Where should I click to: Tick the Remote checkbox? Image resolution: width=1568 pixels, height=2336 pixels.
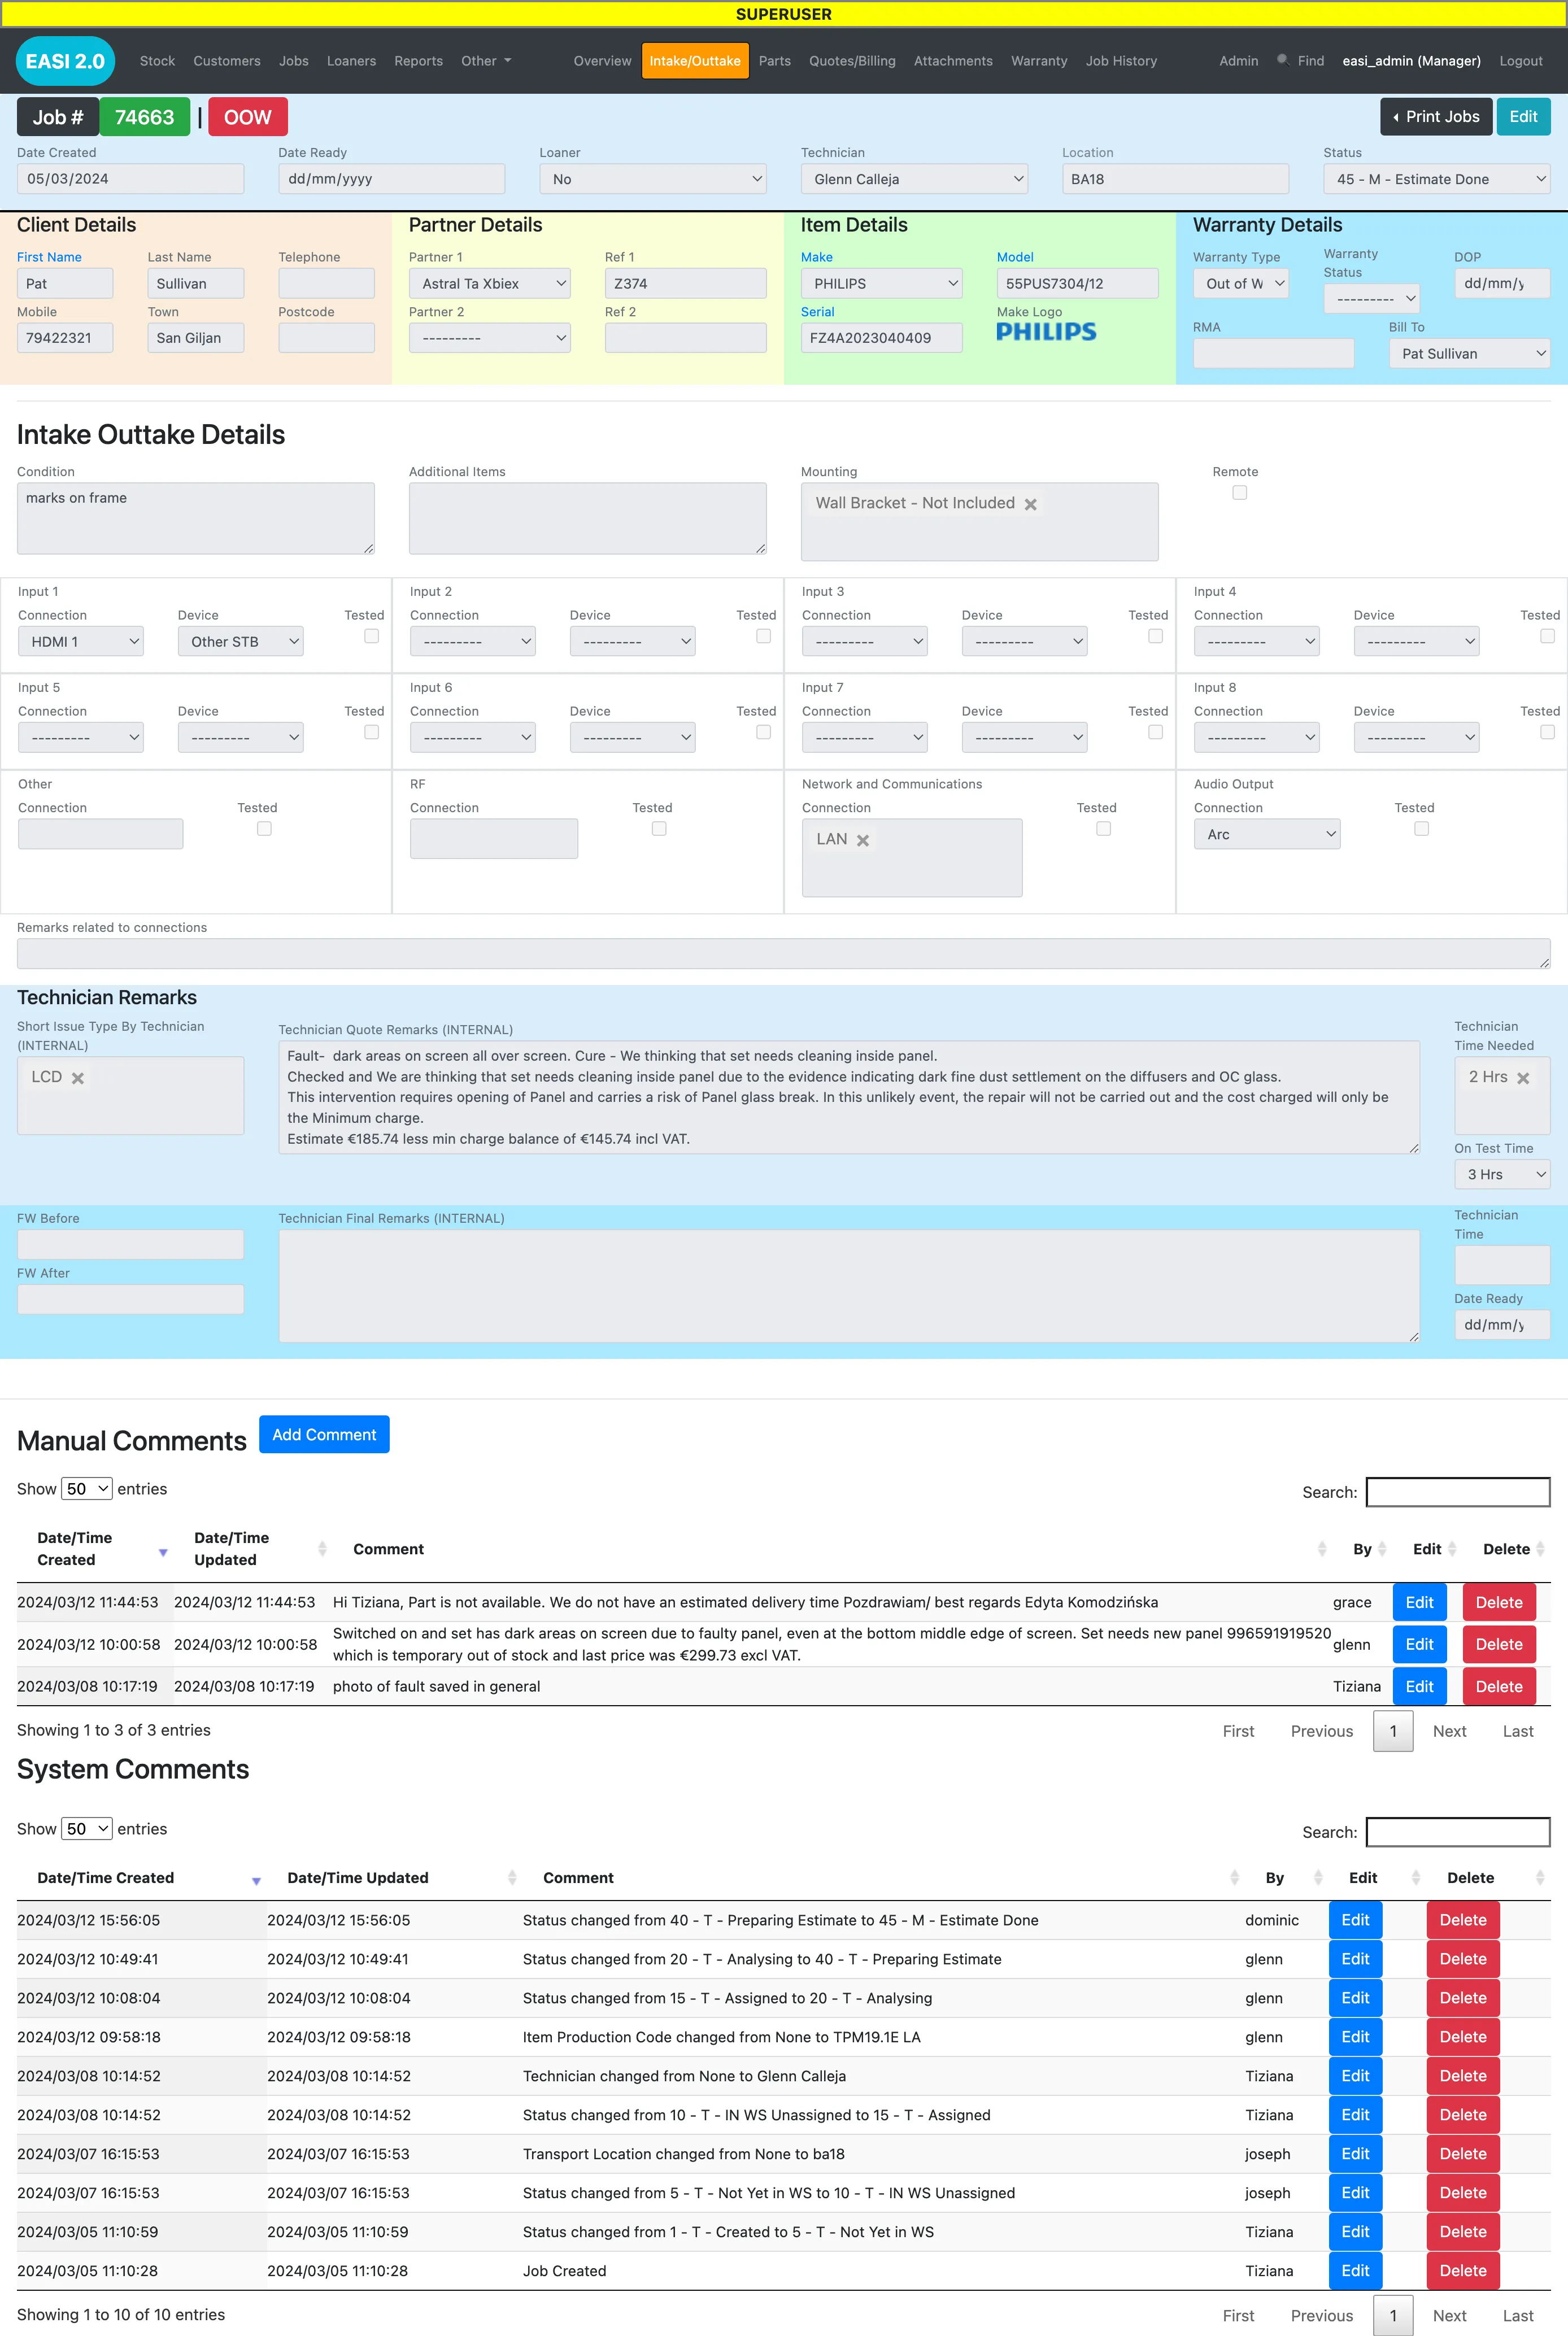coord(1239,492)
